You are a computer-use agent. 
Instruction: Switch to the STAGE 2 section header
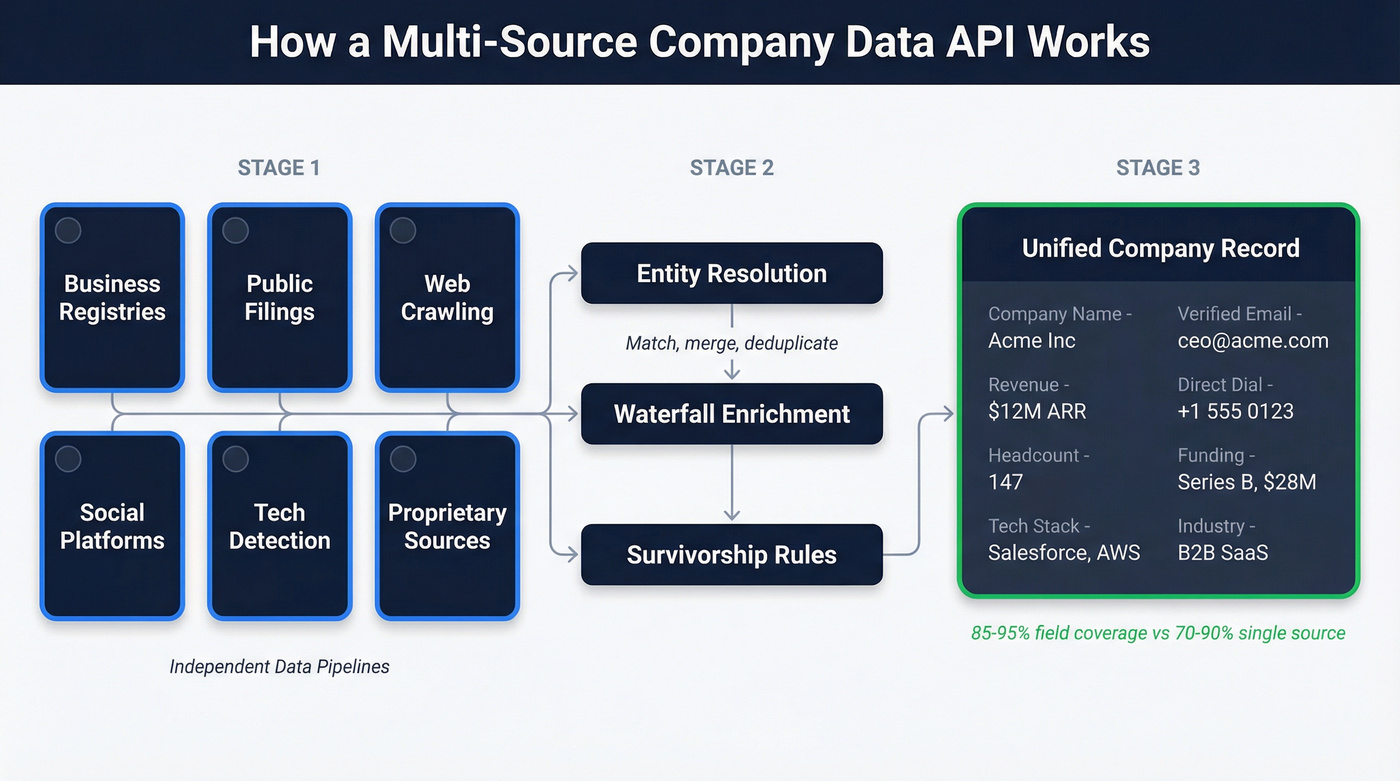point(732,167)
